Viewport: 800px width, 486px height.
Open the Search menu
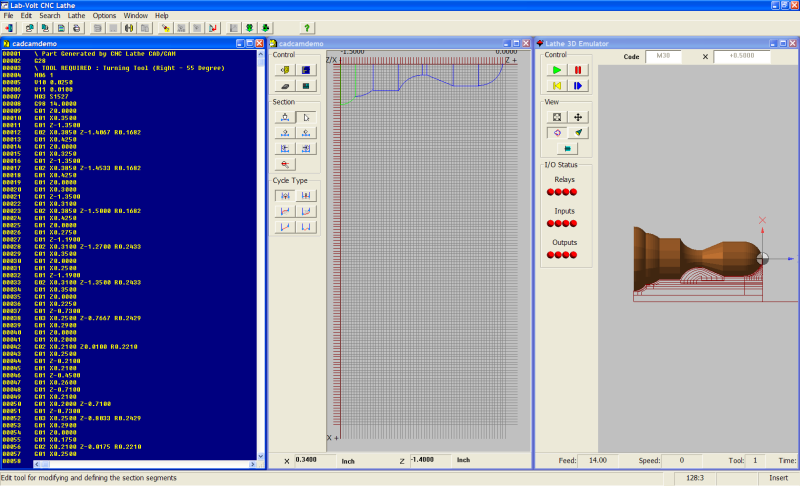[x=49, y=16]
